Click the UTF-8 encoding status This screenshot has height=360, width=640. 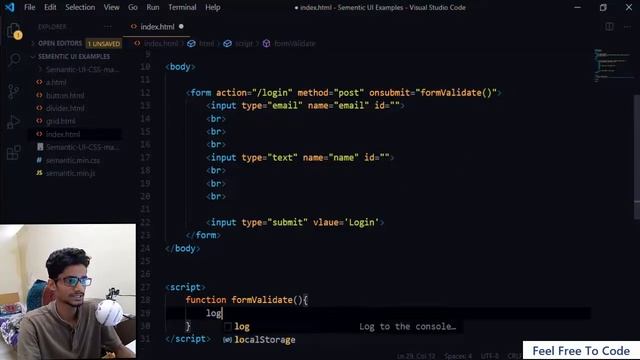tap(489, 356)
